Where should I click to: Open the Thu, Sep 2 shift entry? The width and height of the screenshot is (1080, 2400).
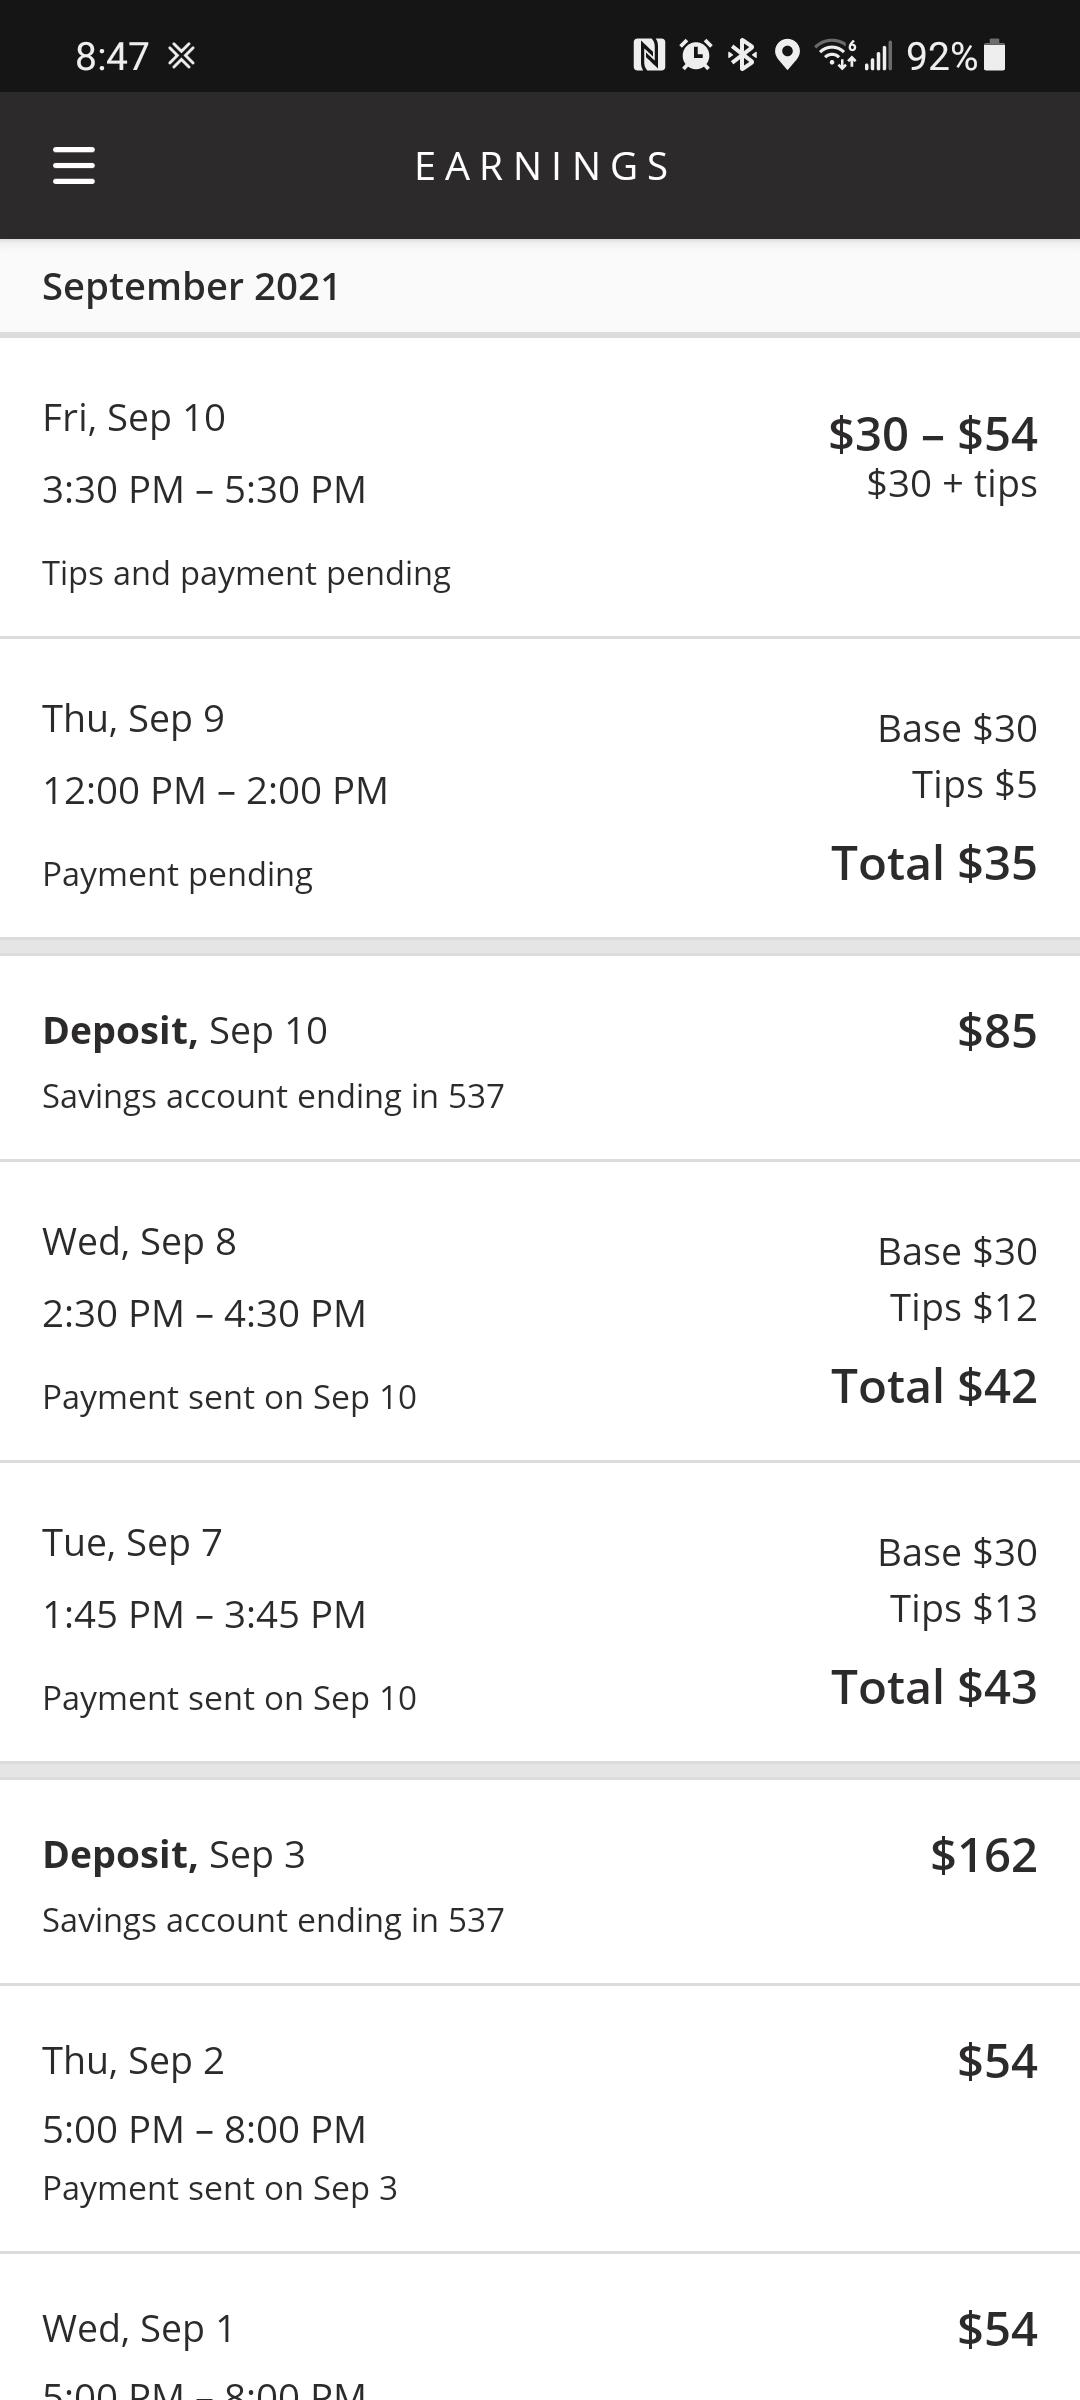[540, 2120]
